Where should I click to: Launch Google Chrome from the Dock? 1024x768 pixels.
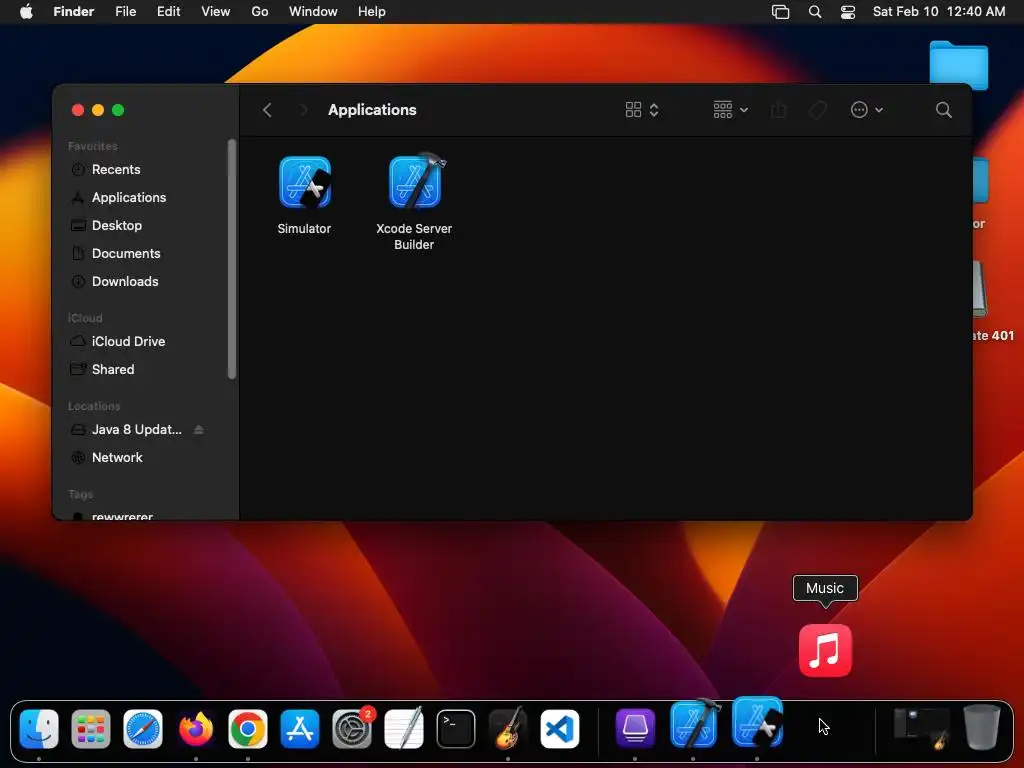(248, 728)
